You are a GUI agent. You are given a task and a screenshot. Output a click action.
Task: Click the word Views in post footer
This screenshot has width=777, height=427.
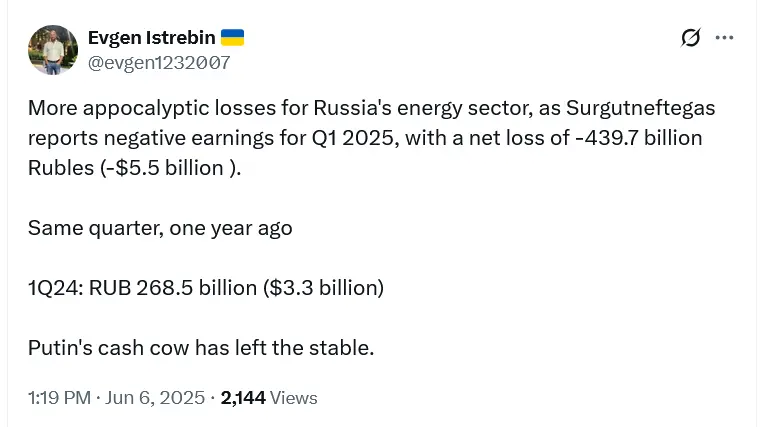tap(294, 398)
